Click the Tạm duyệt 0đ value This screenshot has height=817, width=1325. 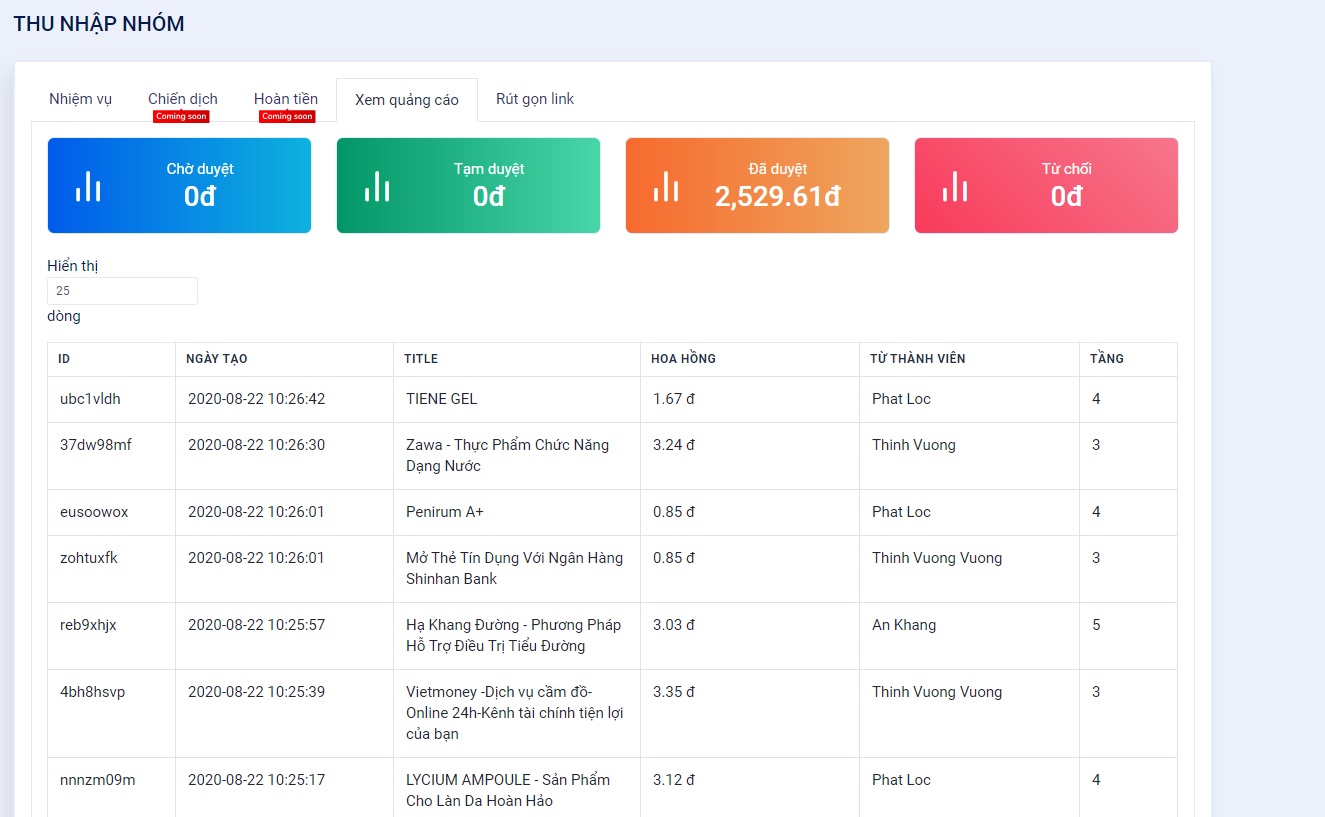(489, 196)
